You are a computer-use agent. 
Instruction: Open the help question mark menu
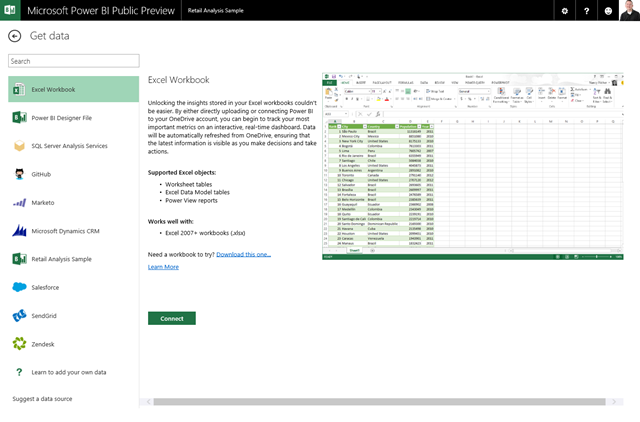click(587, 11)
